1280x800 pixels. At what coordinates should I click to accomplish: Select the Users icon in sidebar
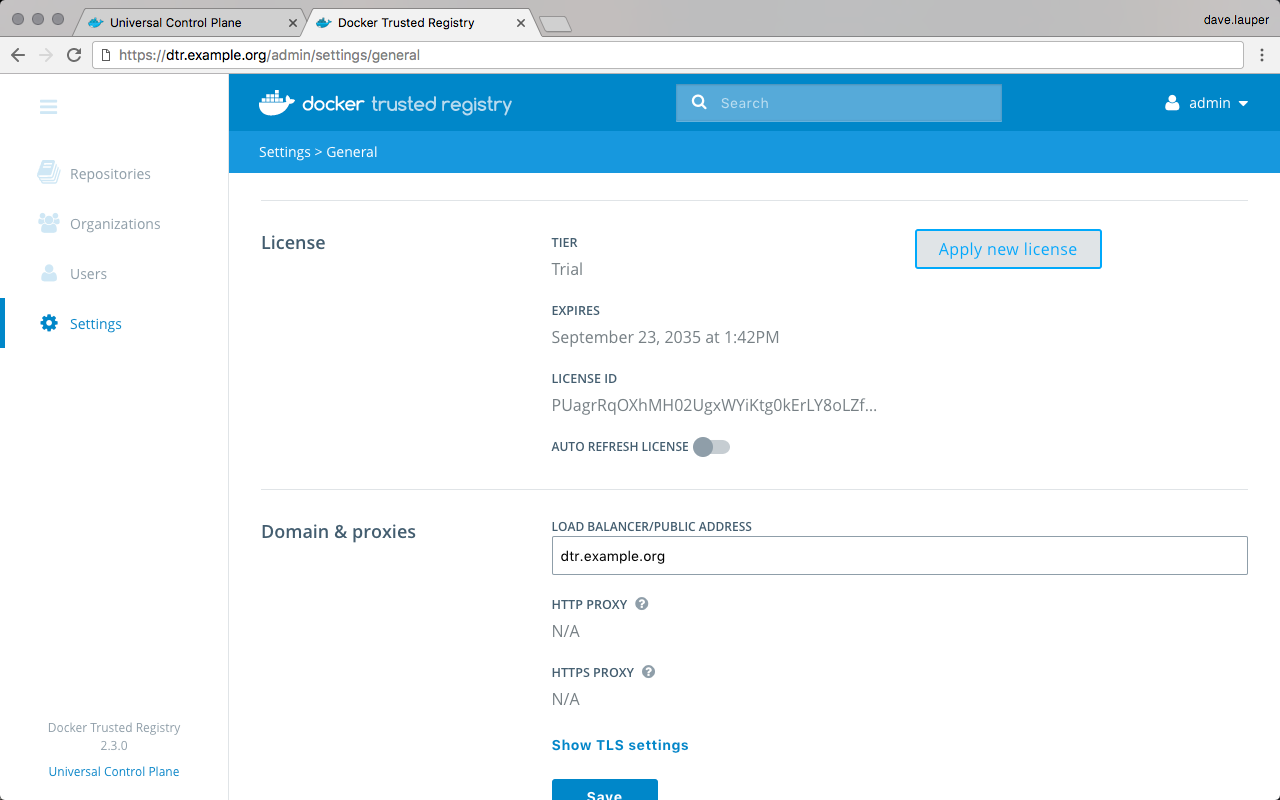[48, 273]
